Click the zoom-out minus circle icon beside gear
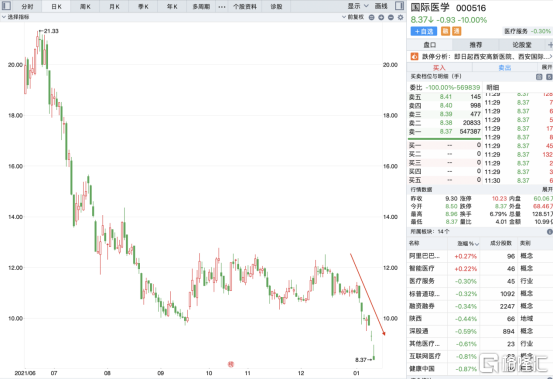Screen dimensions: 554x380 391,17
